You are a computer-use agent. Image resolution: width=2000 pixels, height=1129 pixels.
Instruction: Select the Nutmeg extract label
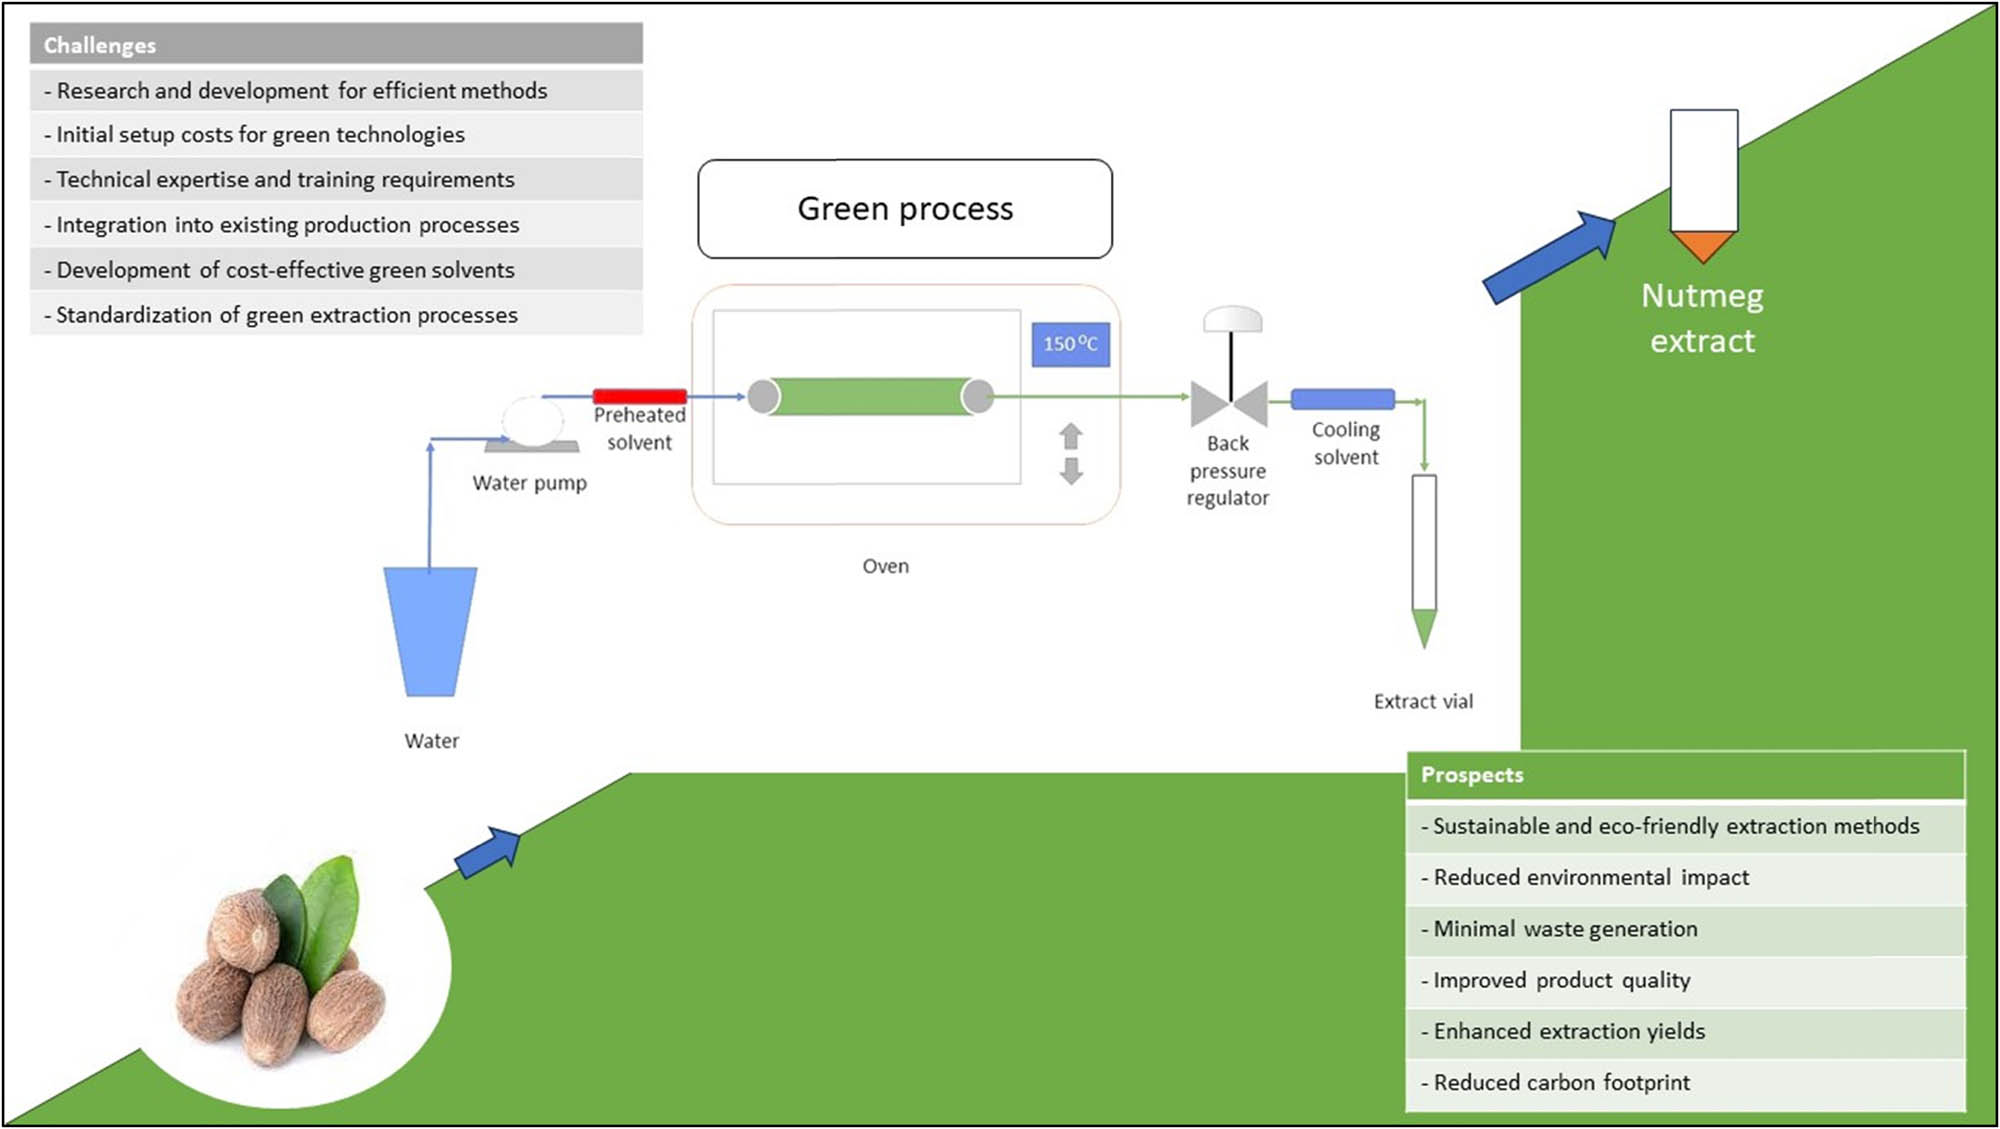point(1702,318)
